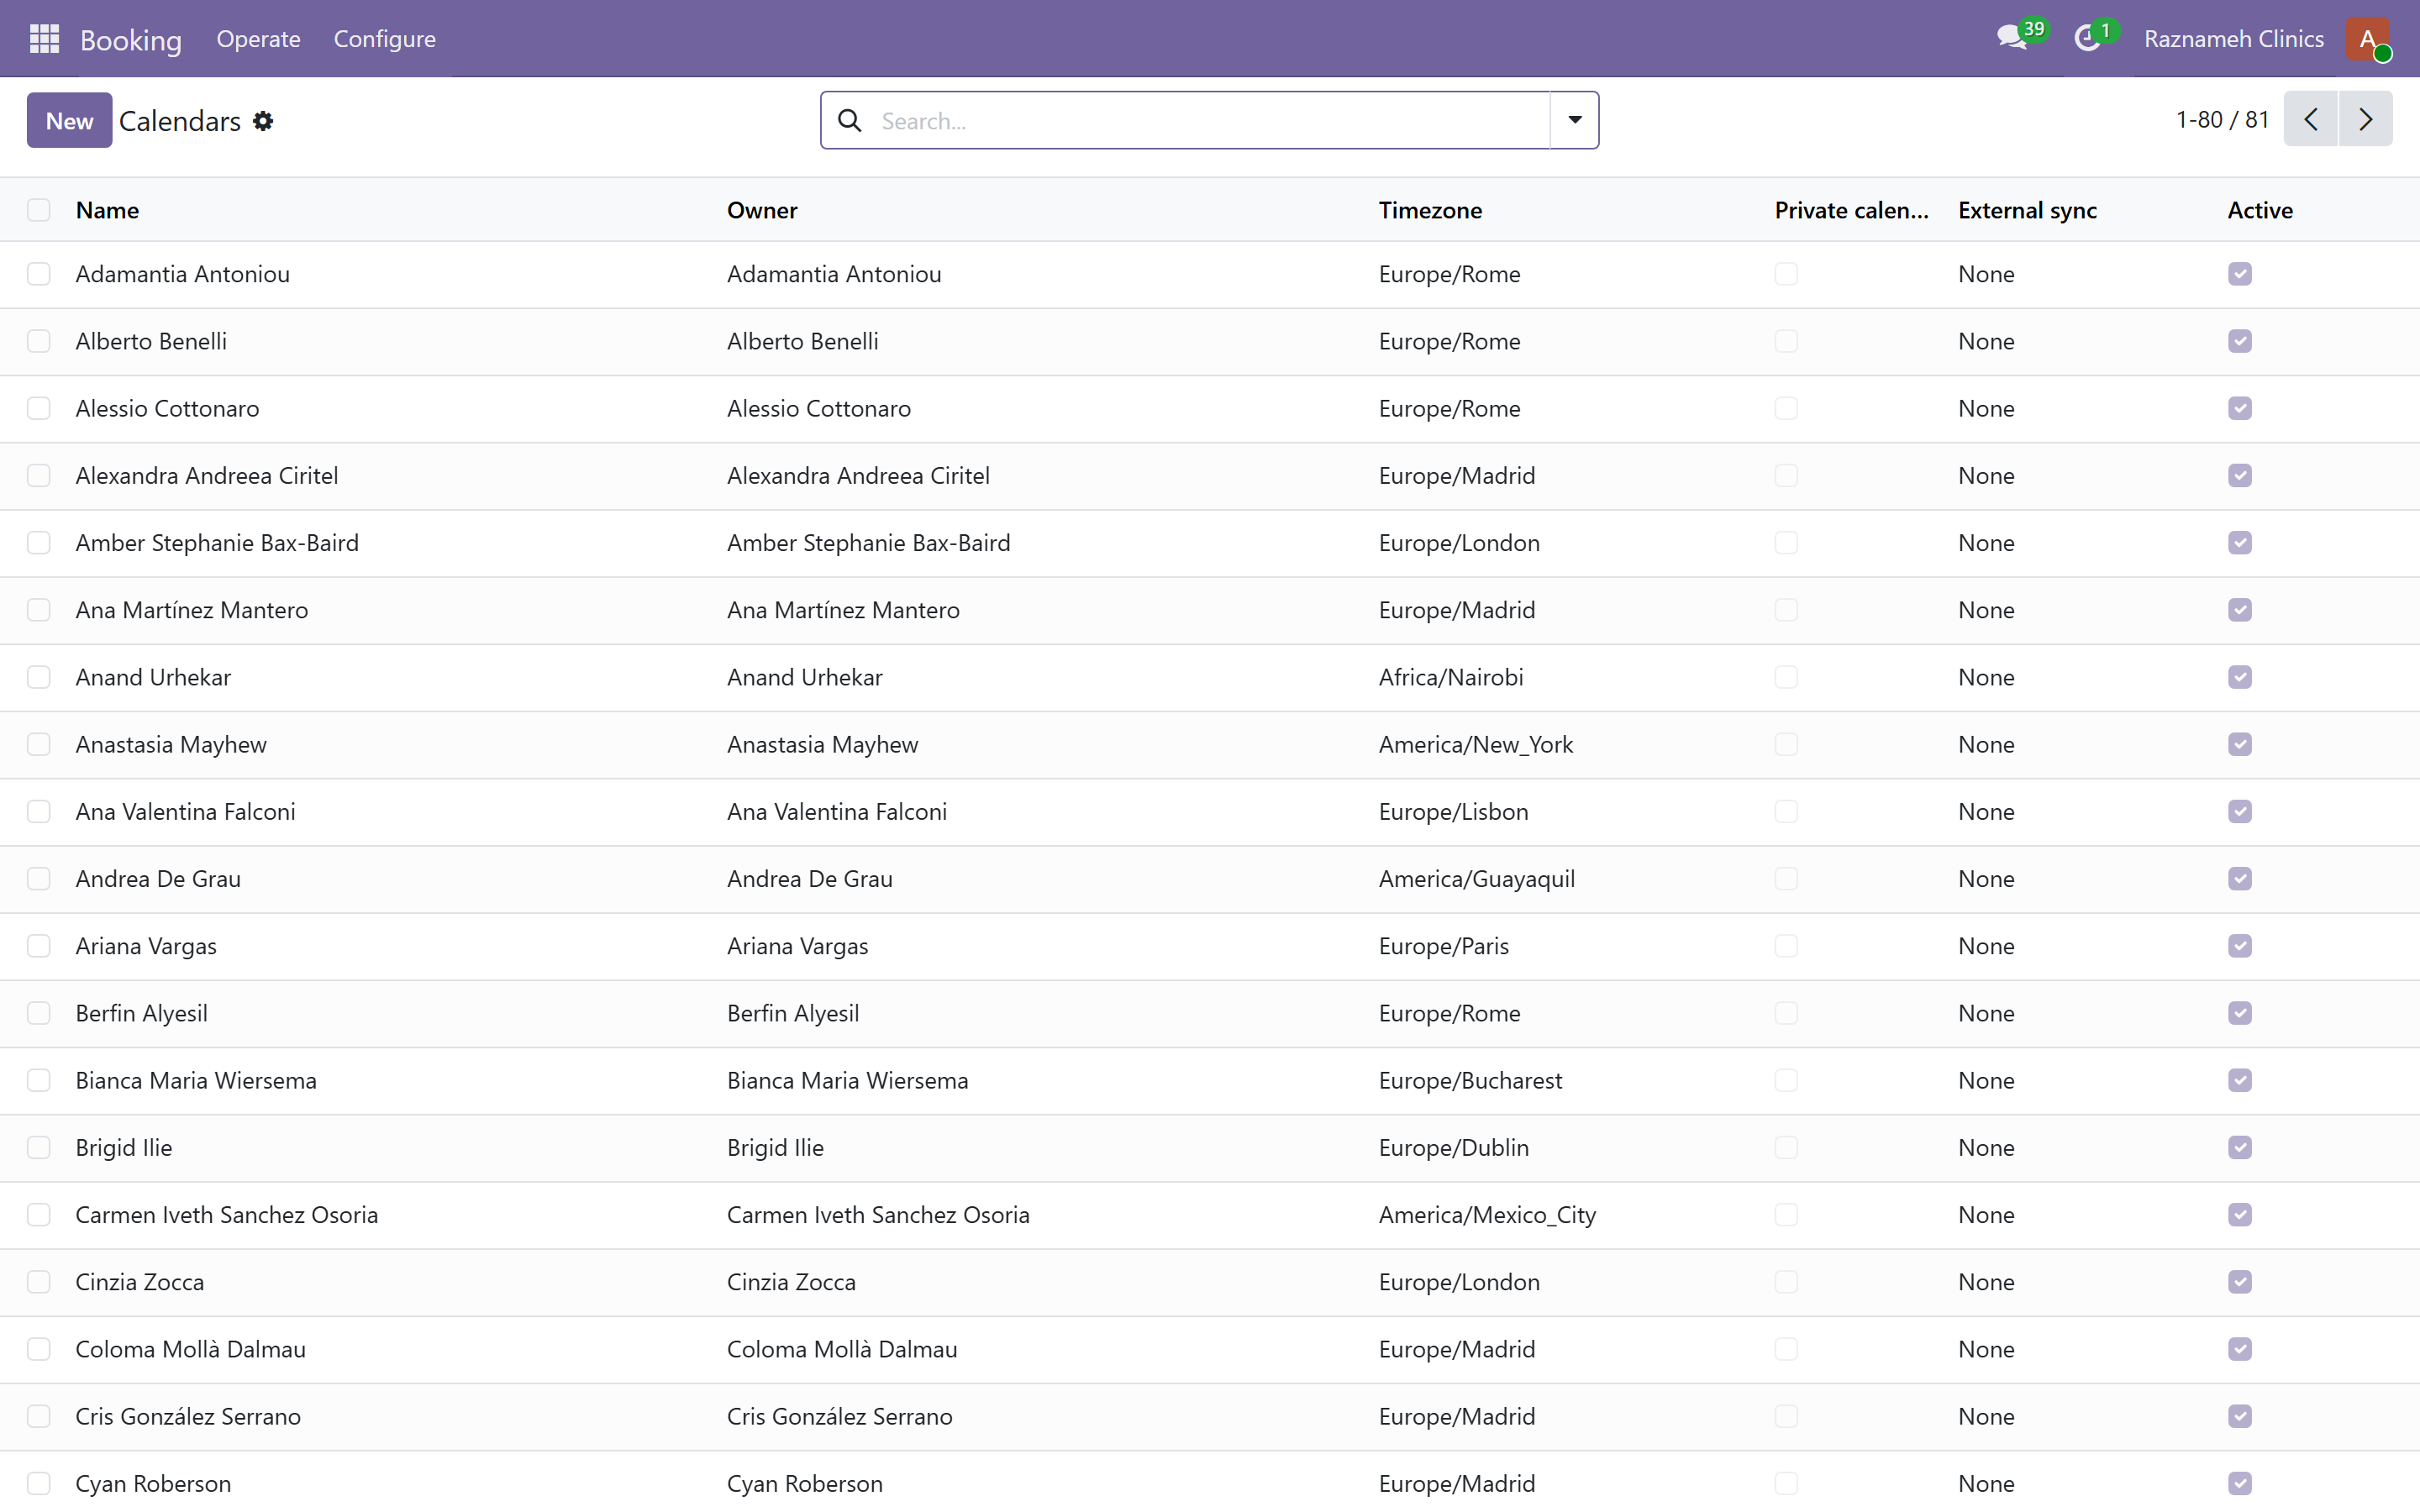Image resolution: width=2420 pixels, height=1512 pixels.
Task: Click the 1-80 / 81 pager counter
Action: pos(2223,120)
